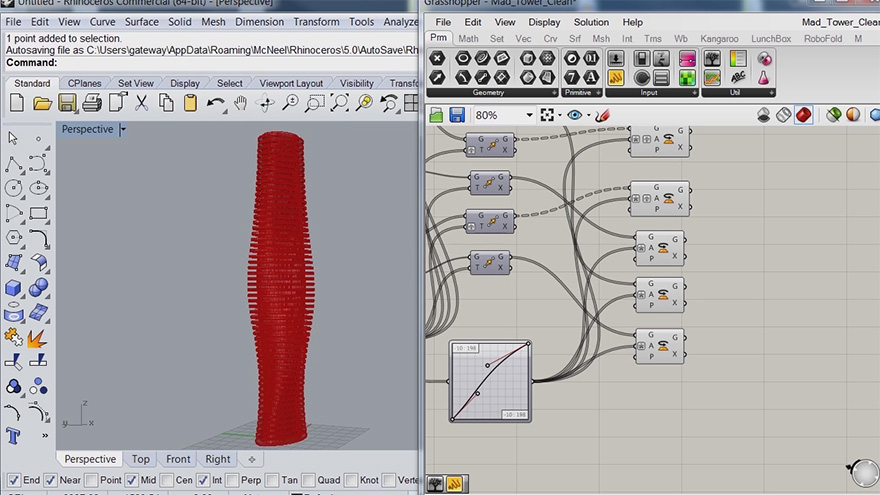Pick the Point parameter icon in Geometry panel
Image resolution: width=880 pixels, height=495 pixels.
point(437,58)
